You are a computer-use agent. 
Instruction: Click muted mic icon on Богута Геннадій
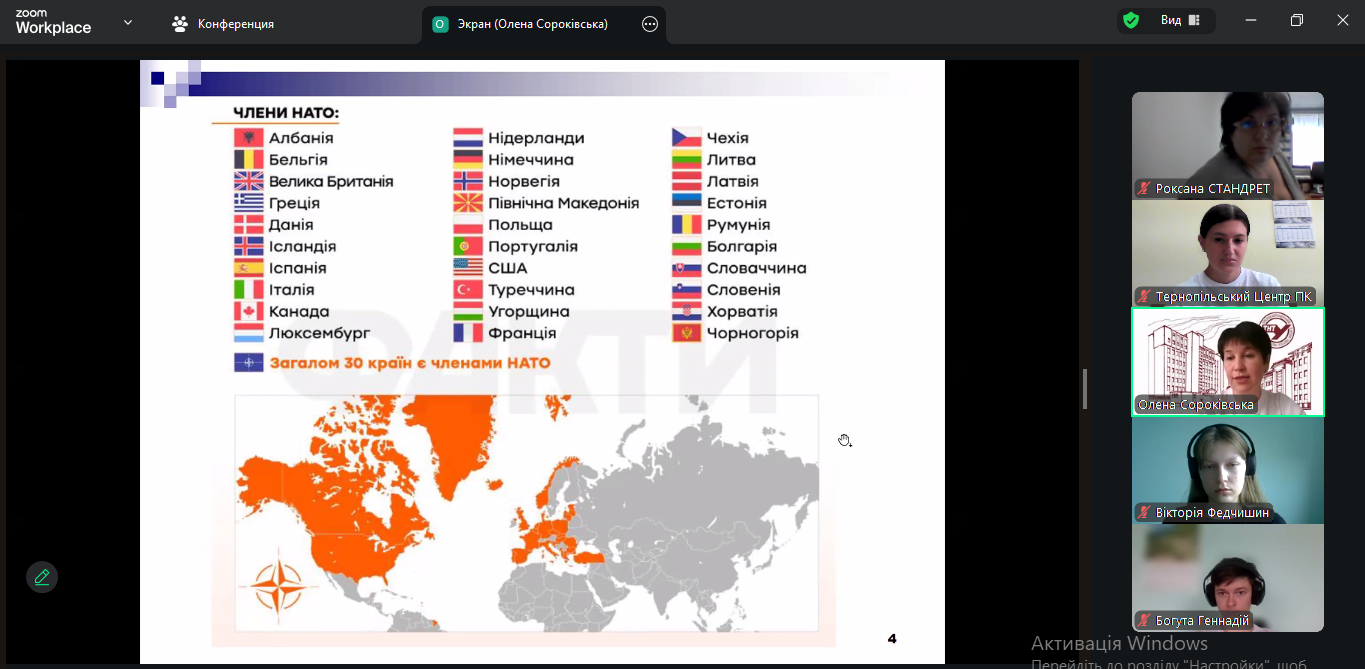tap(1144, 621)
